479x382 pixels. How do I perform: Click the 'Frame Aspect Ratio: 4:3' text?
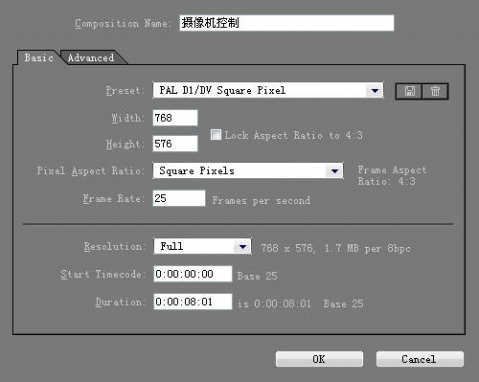392,176
